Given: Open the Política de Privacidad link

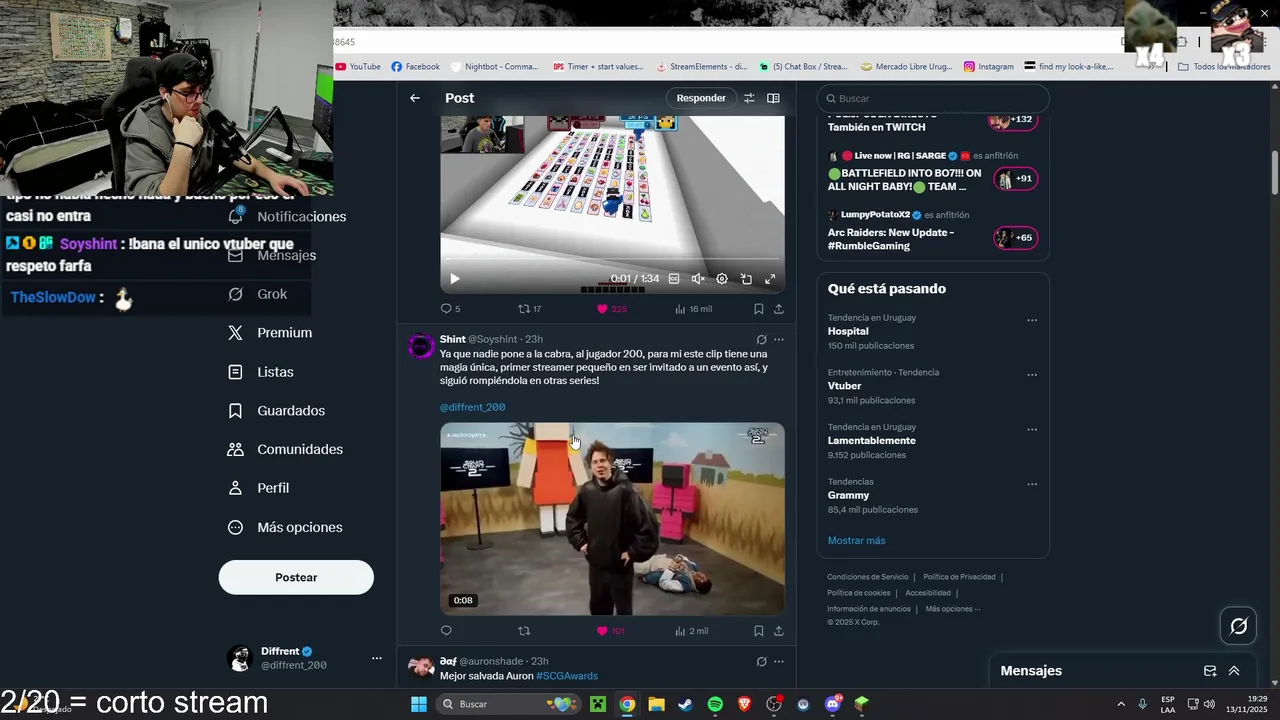Looking at the screenshot, I should click(x=959, y=577).
